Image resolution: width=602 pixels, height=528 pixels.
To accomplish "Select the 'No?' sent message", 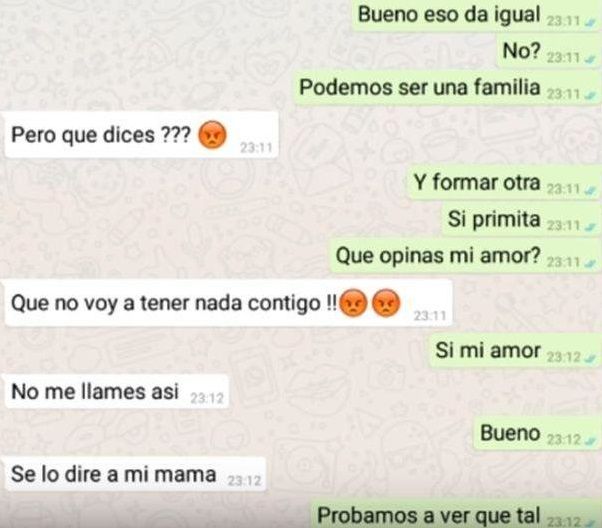I will pos(549,51).
